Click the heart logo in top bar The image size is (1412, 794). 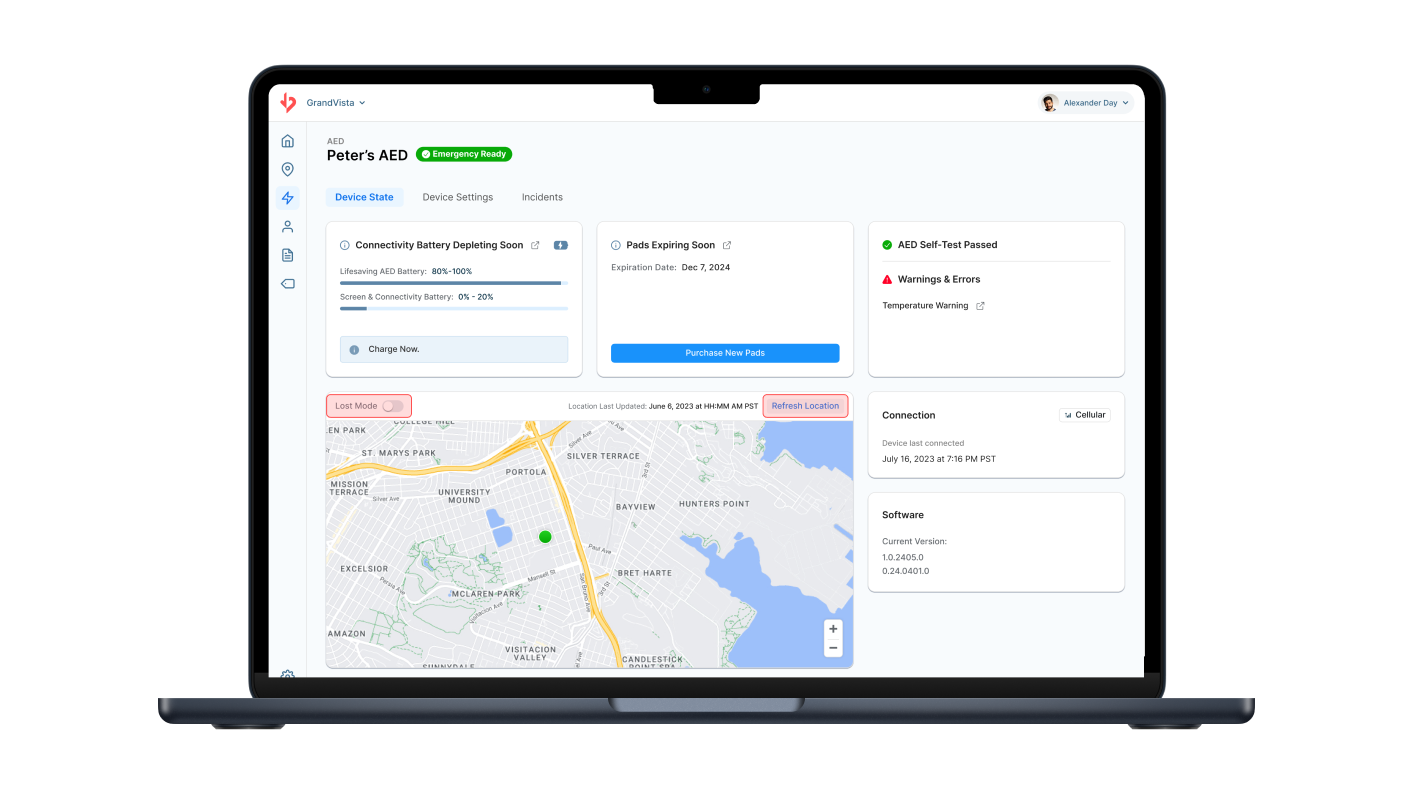pos(288,102)
